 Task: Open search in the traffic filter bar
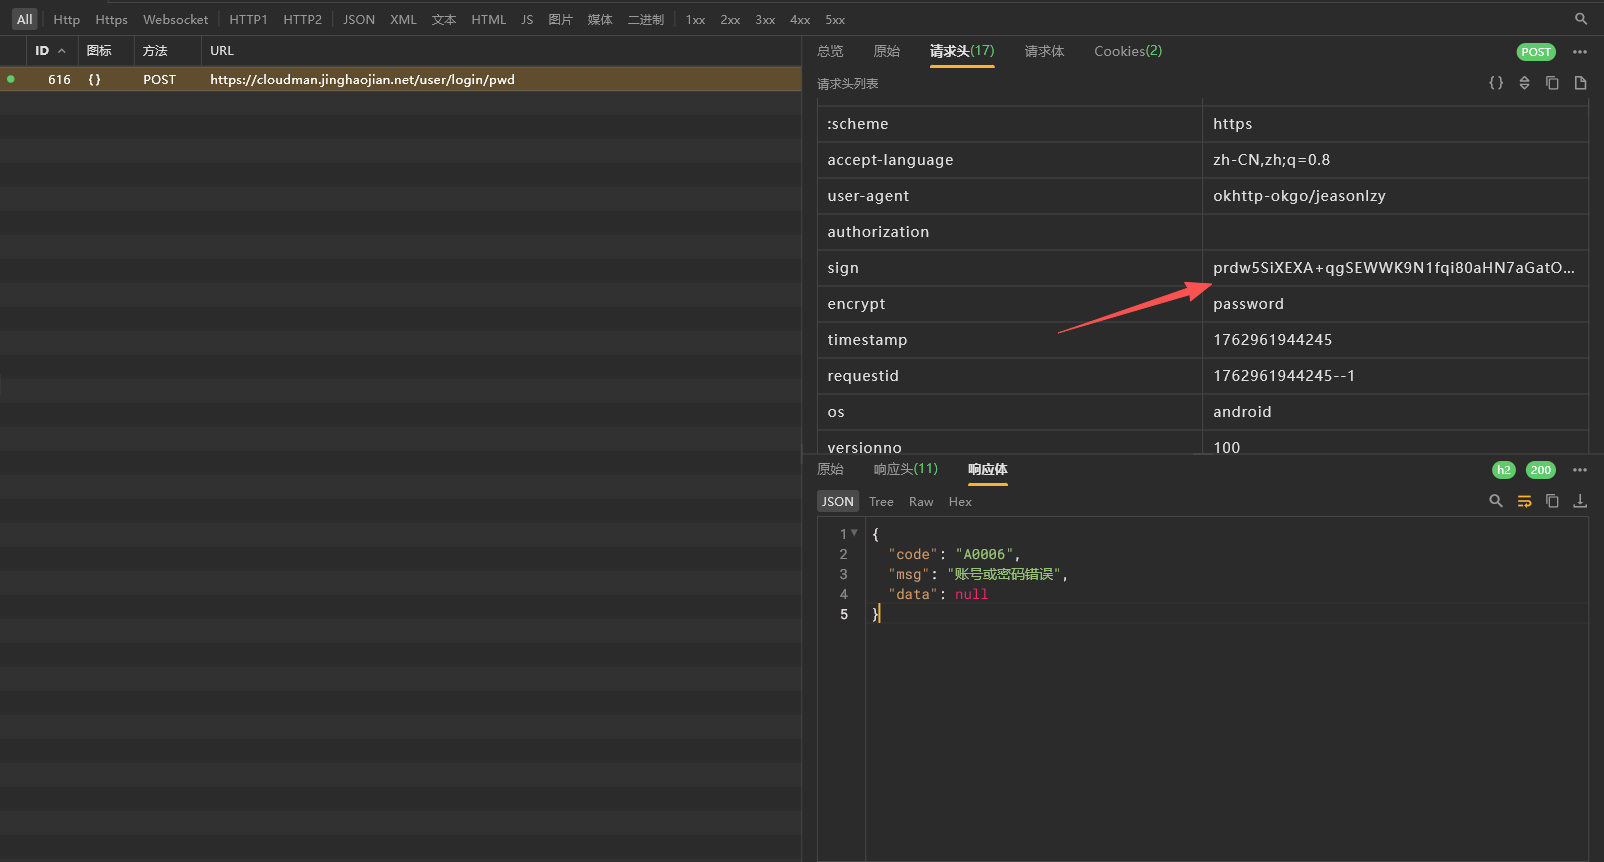point(1581,19)
